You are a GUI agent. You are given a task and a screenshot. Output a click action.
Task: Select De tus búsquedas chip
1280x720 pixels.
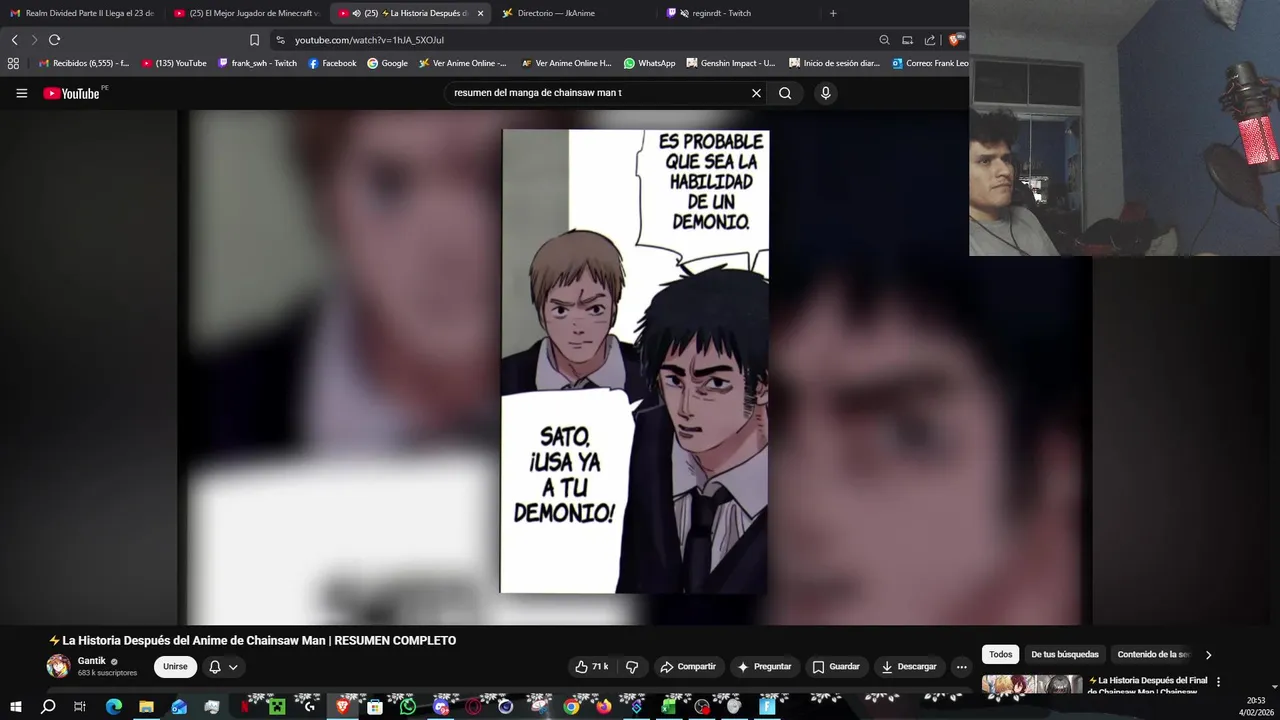[1065, 655]
